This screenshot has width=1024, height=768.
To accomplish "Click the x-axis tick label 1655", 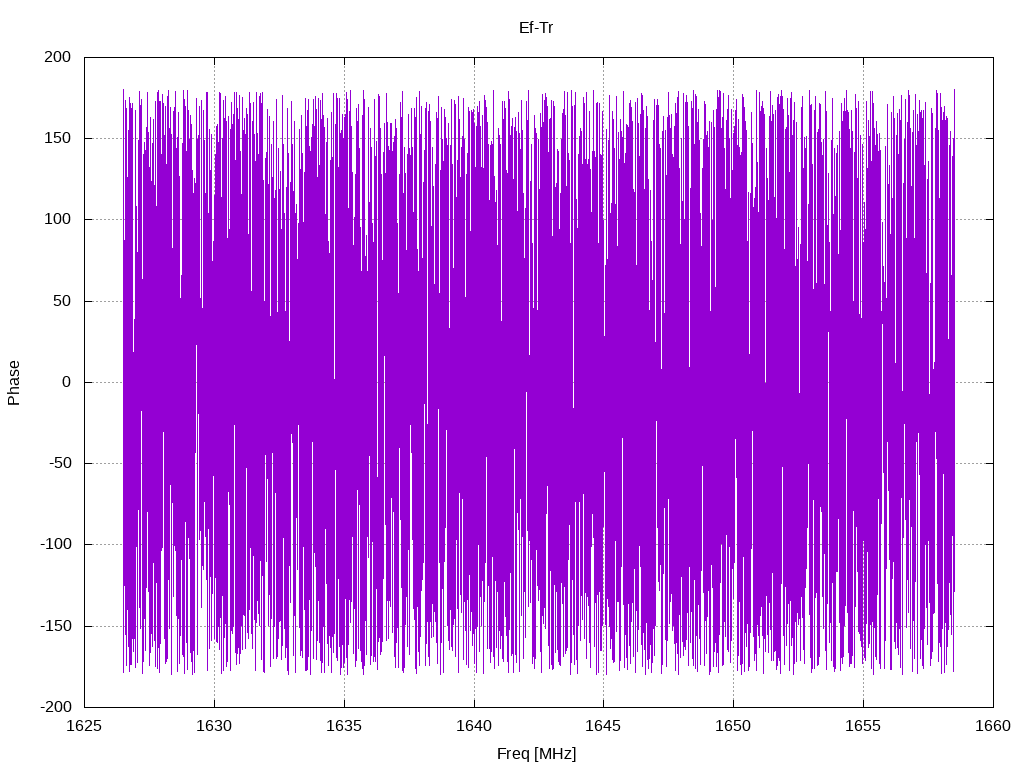I will pyautogui.click(x=863, y=726).
